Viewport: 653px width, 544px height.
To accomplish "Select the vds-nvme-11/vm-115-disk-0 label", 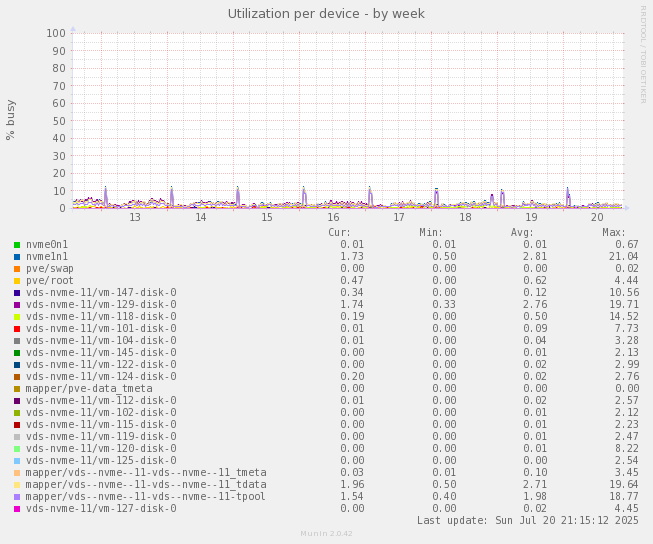I will pyautogui.click(x=101, y=424).
